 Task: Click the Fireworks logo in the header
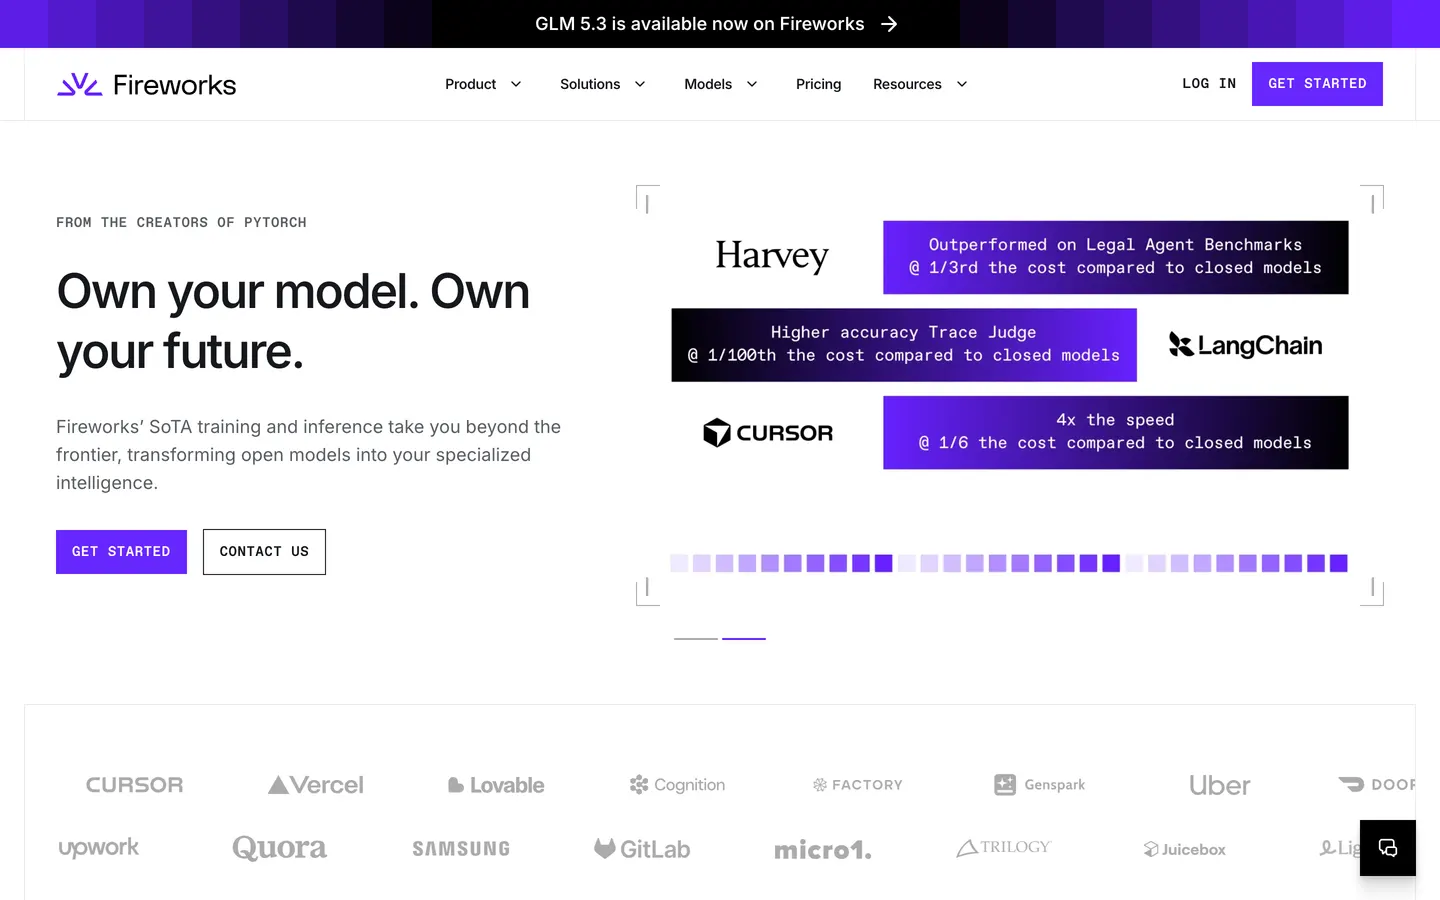(147, 85)
